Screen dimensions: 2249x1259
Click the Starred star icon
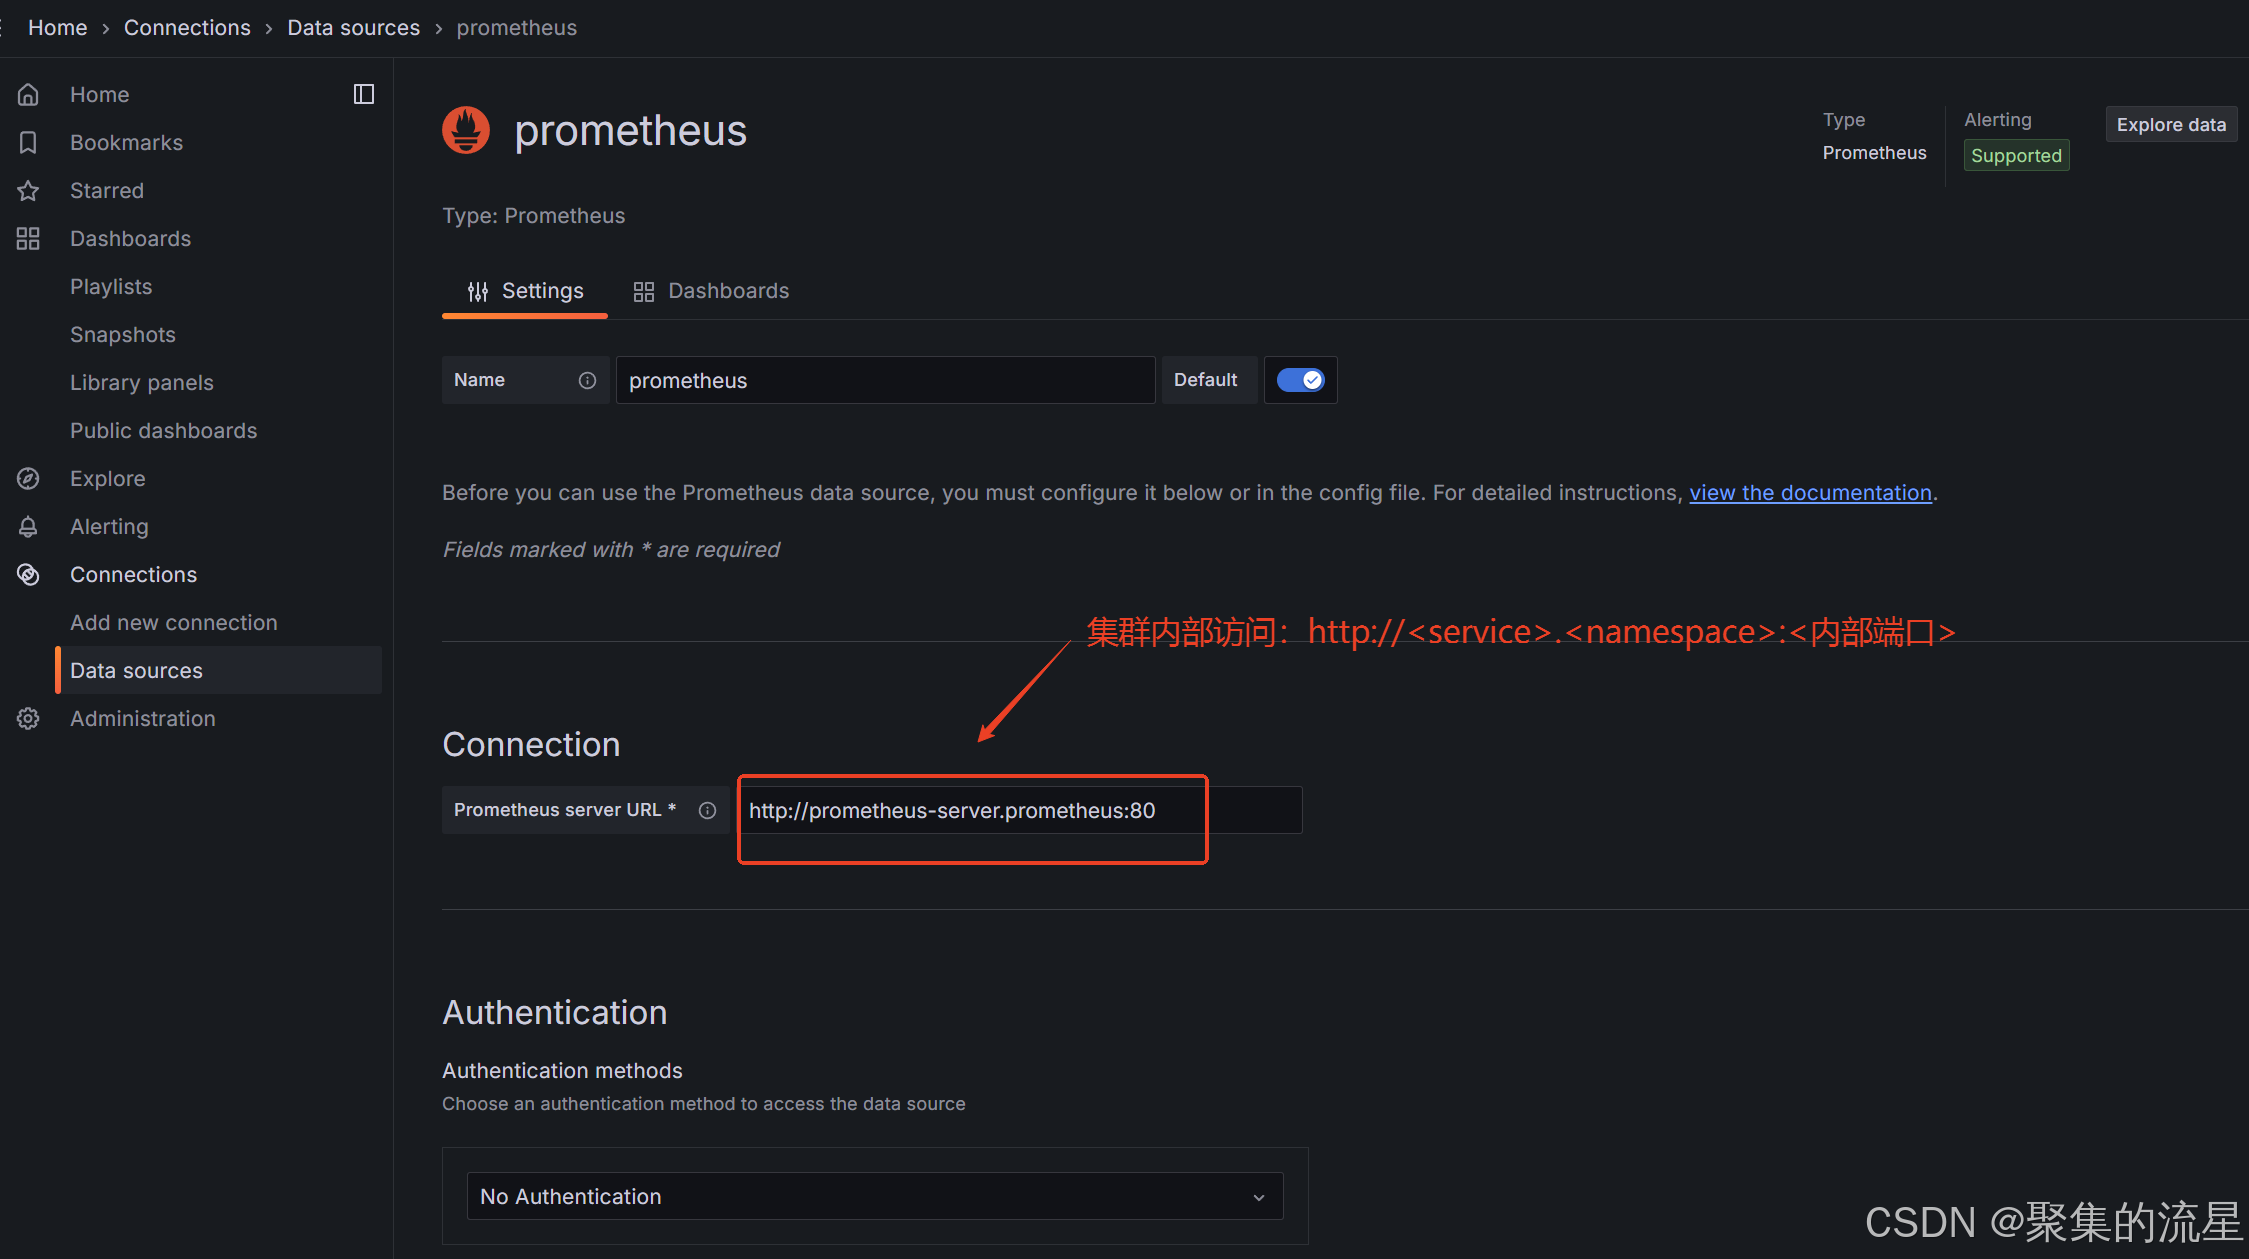(28, 190)
